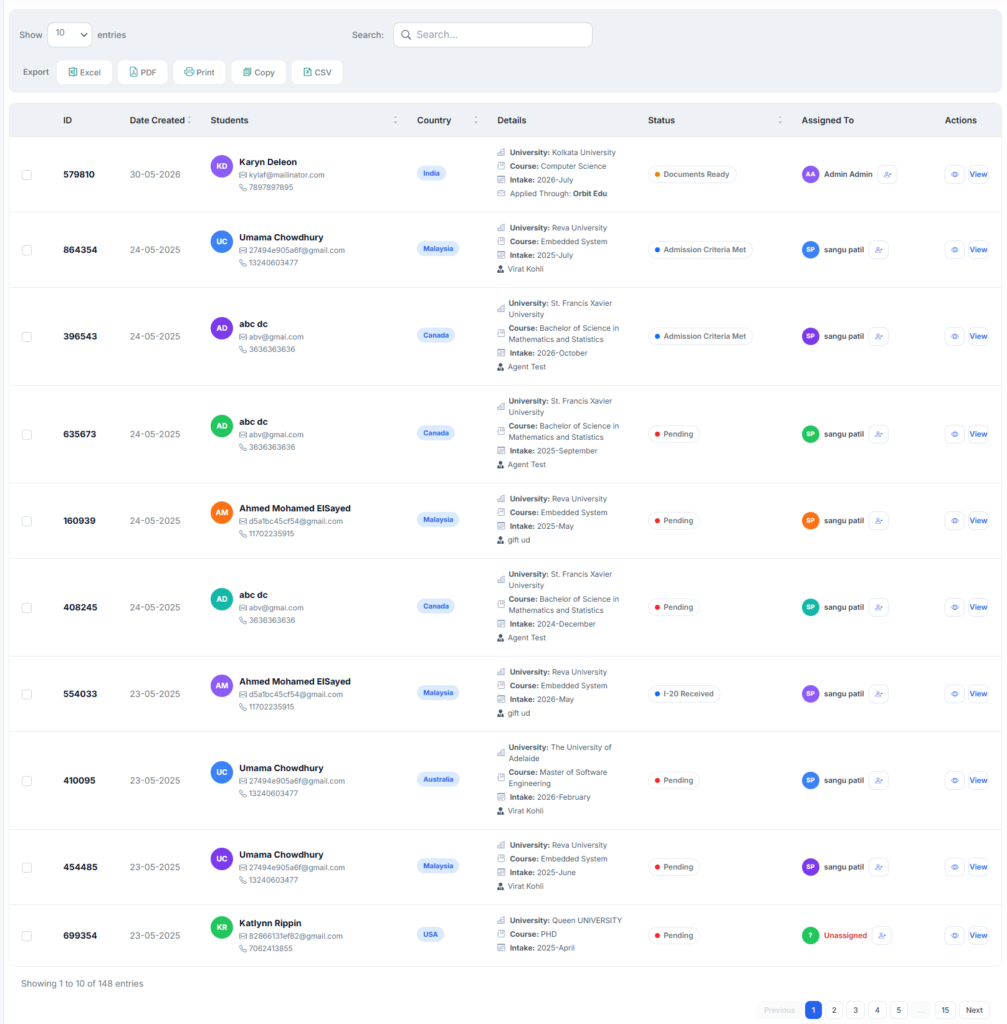Export table to Excel
The width and height of the screenshot is (1007, 1024).
pos(84,72)
